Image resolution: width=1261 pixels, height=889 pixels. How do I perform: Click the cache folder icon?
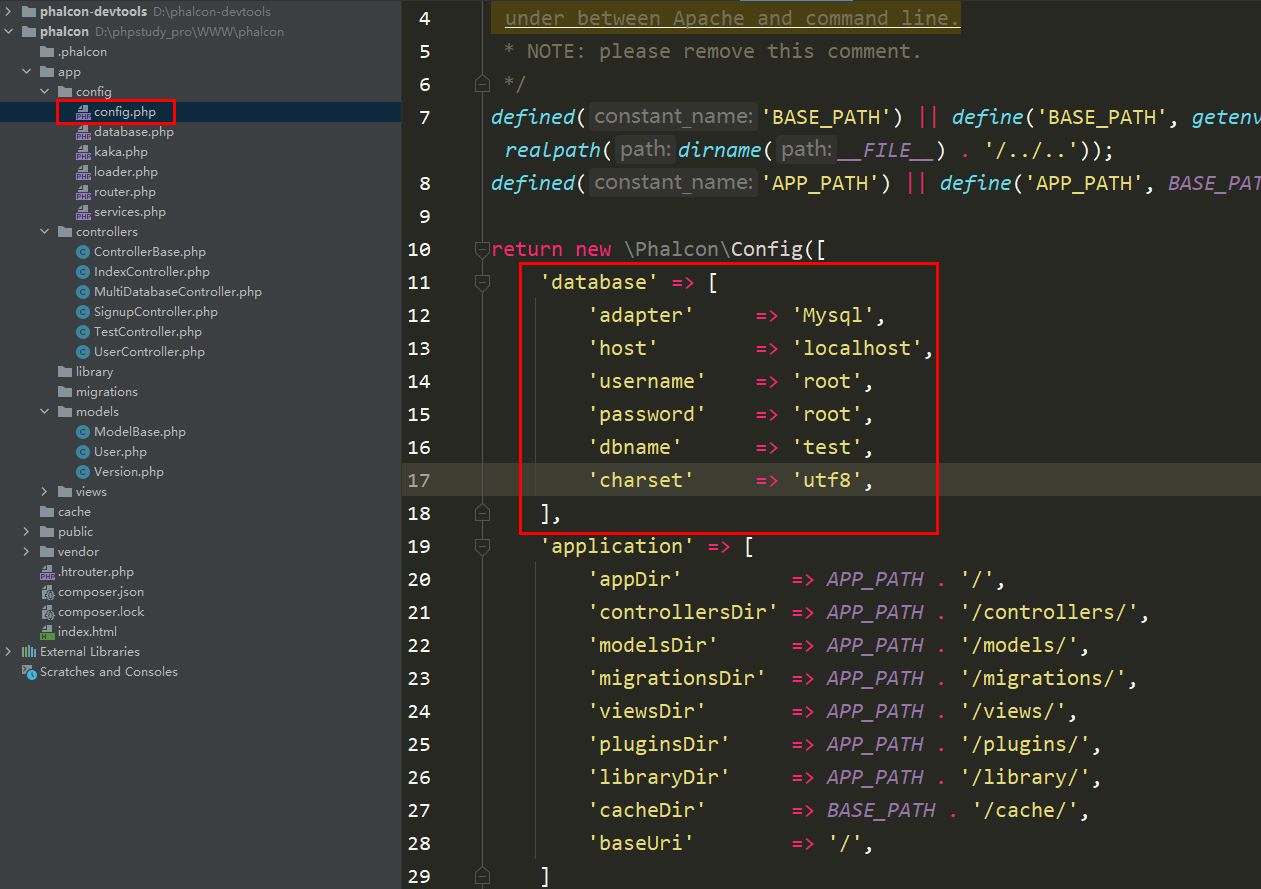[47, 512]
